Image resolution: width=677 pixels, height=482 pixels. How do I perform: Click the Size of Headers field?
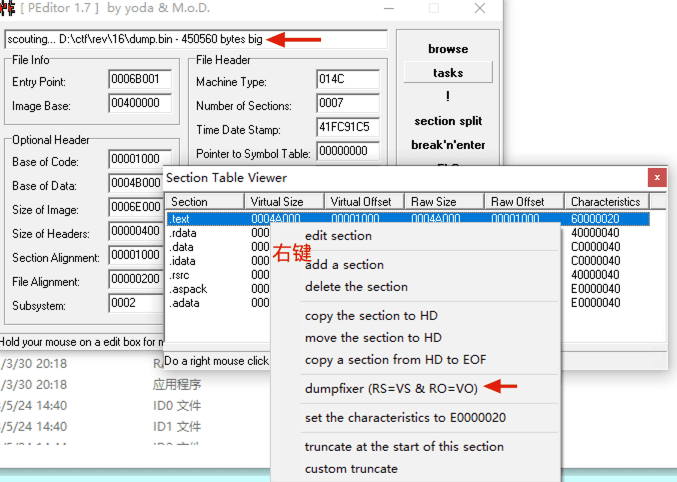pyautogui.click(x=136, y=231)
